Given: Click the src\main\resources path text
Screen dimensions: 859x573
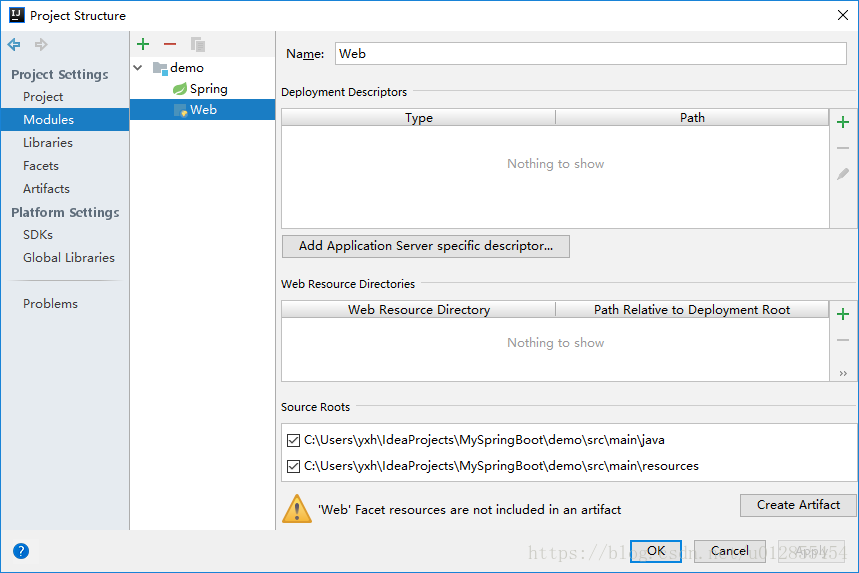Looking at the screenshot, I should [x=501, y=466].
